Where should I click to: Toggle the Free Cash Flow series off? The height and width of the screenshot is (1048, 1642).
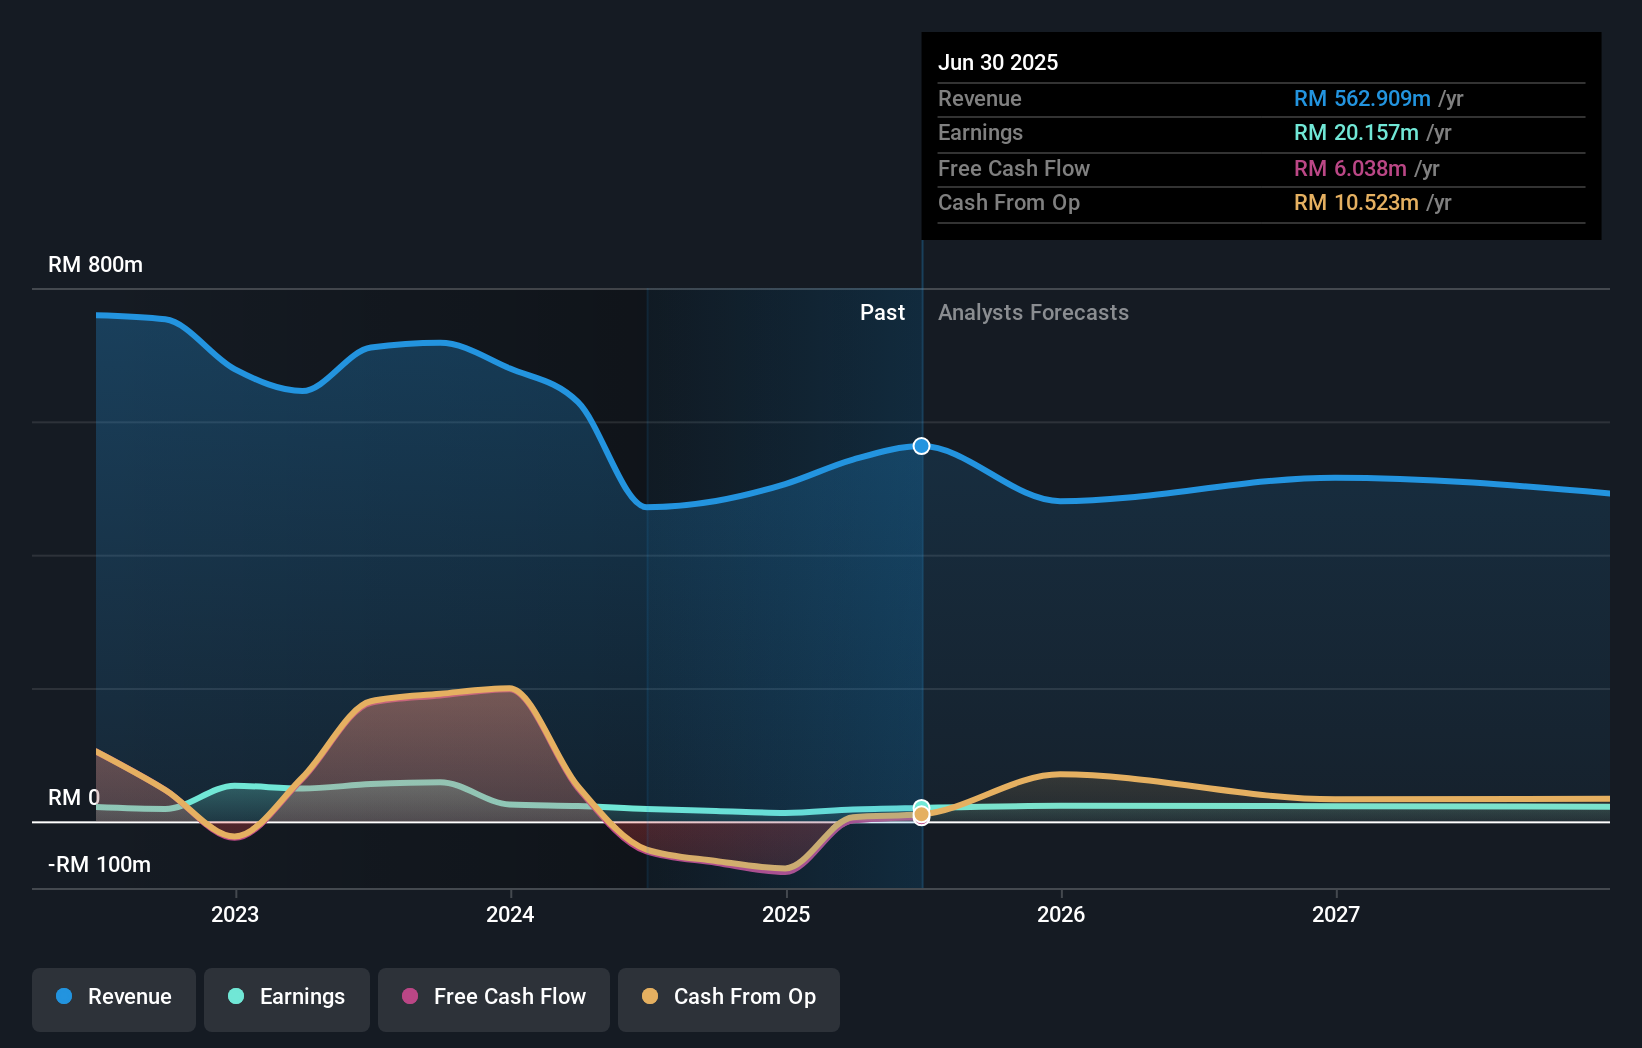tap(493, 997)
